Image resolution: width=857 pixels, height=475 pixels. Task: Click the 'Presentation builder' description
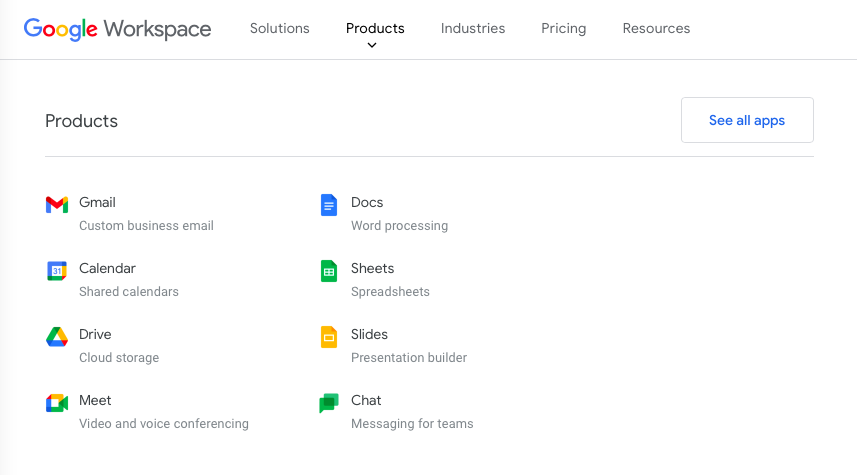click(409, 357)
